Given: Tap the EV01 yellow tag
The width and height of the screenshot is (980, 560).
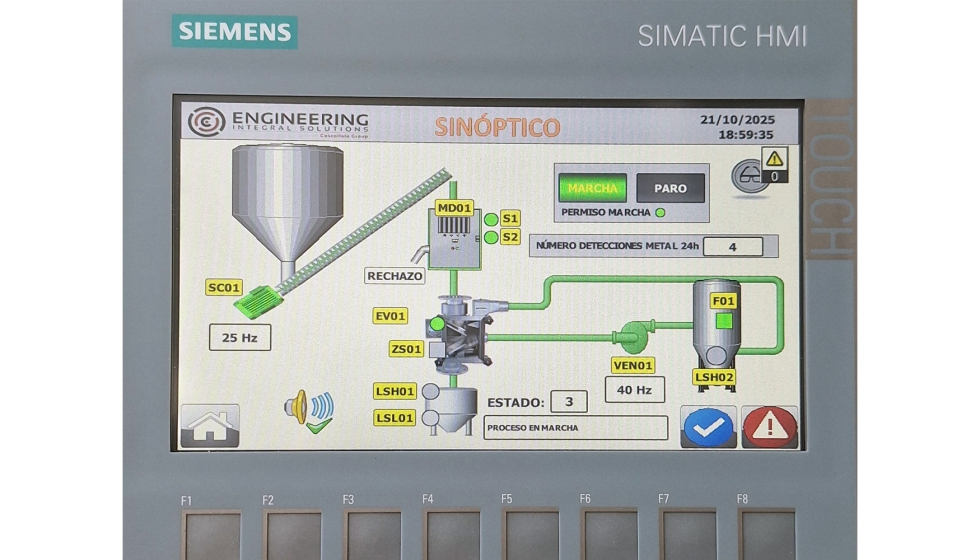Looking at the screenshot, I should click(390, 316).
